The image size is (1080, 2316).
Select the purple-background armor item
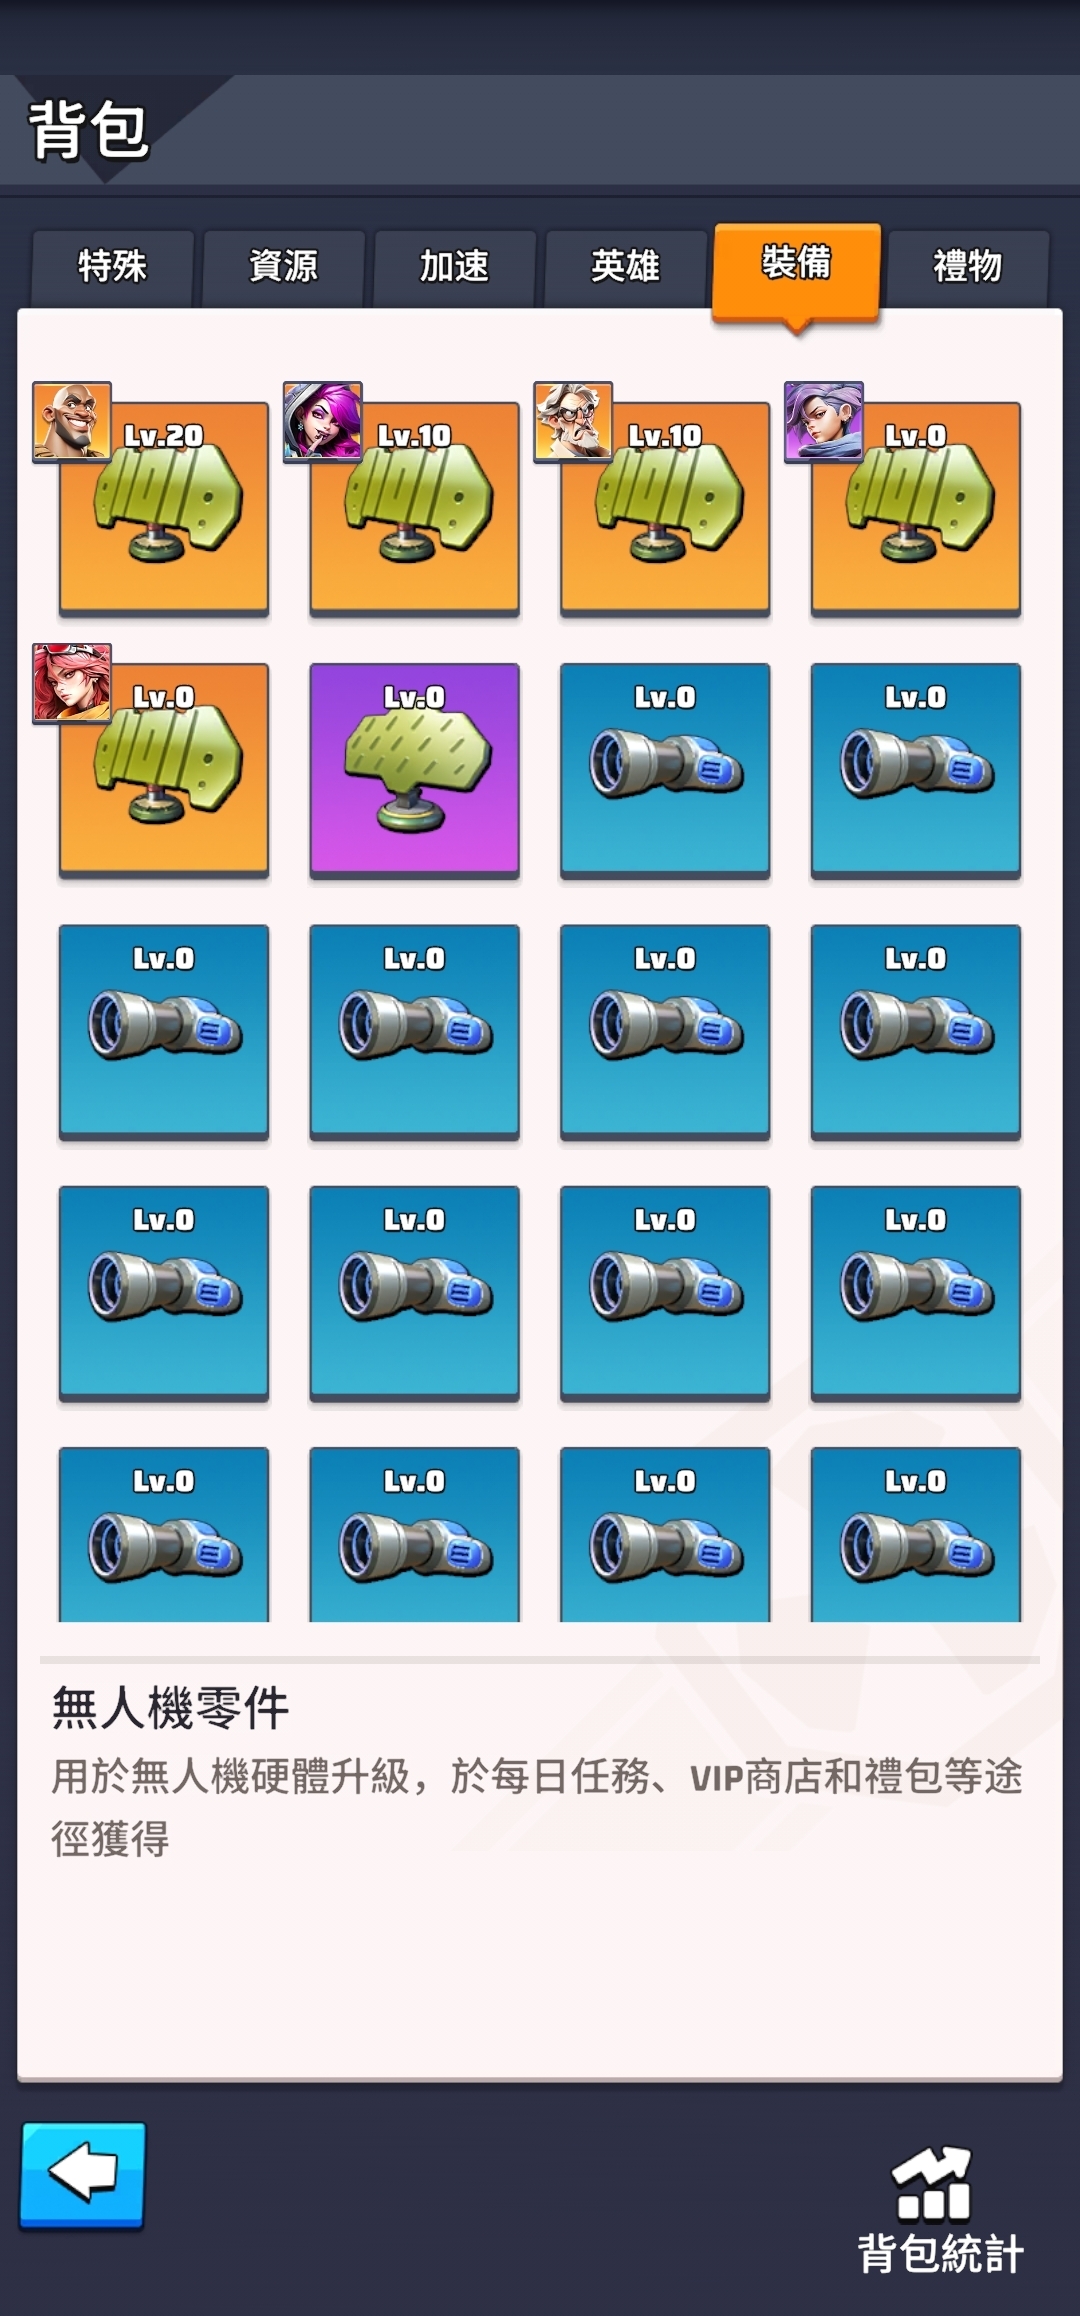click(414, 769)
